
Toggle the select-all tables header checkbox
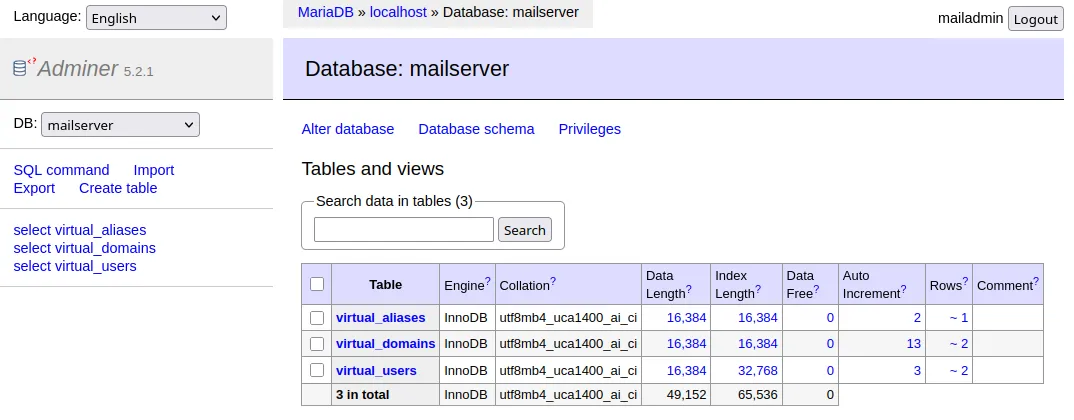tap(317, 284)
